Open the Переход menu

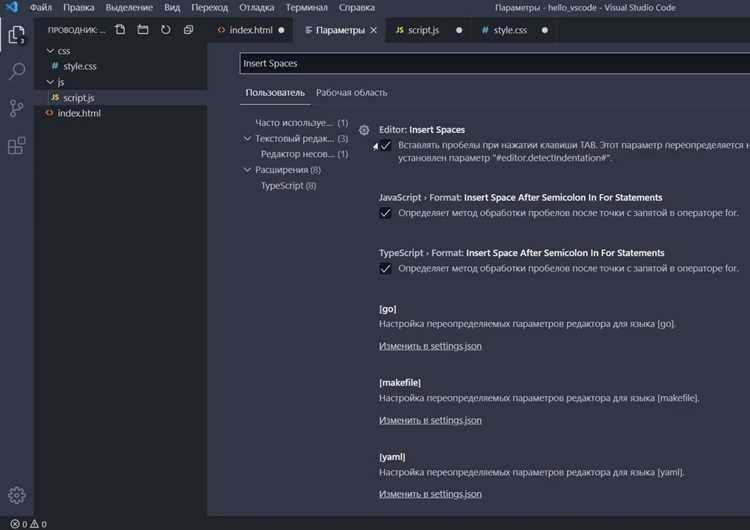210,7
